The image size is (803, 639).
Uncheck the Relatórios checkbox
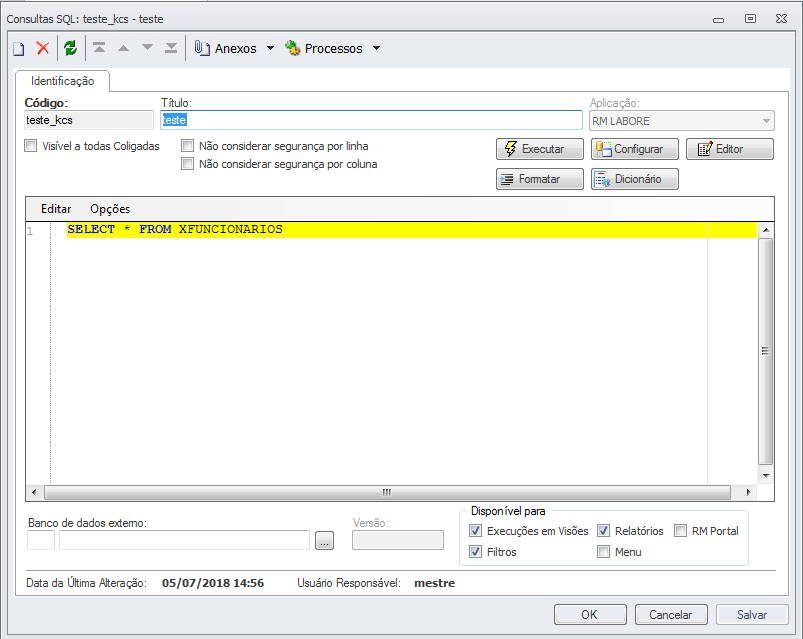603,530
